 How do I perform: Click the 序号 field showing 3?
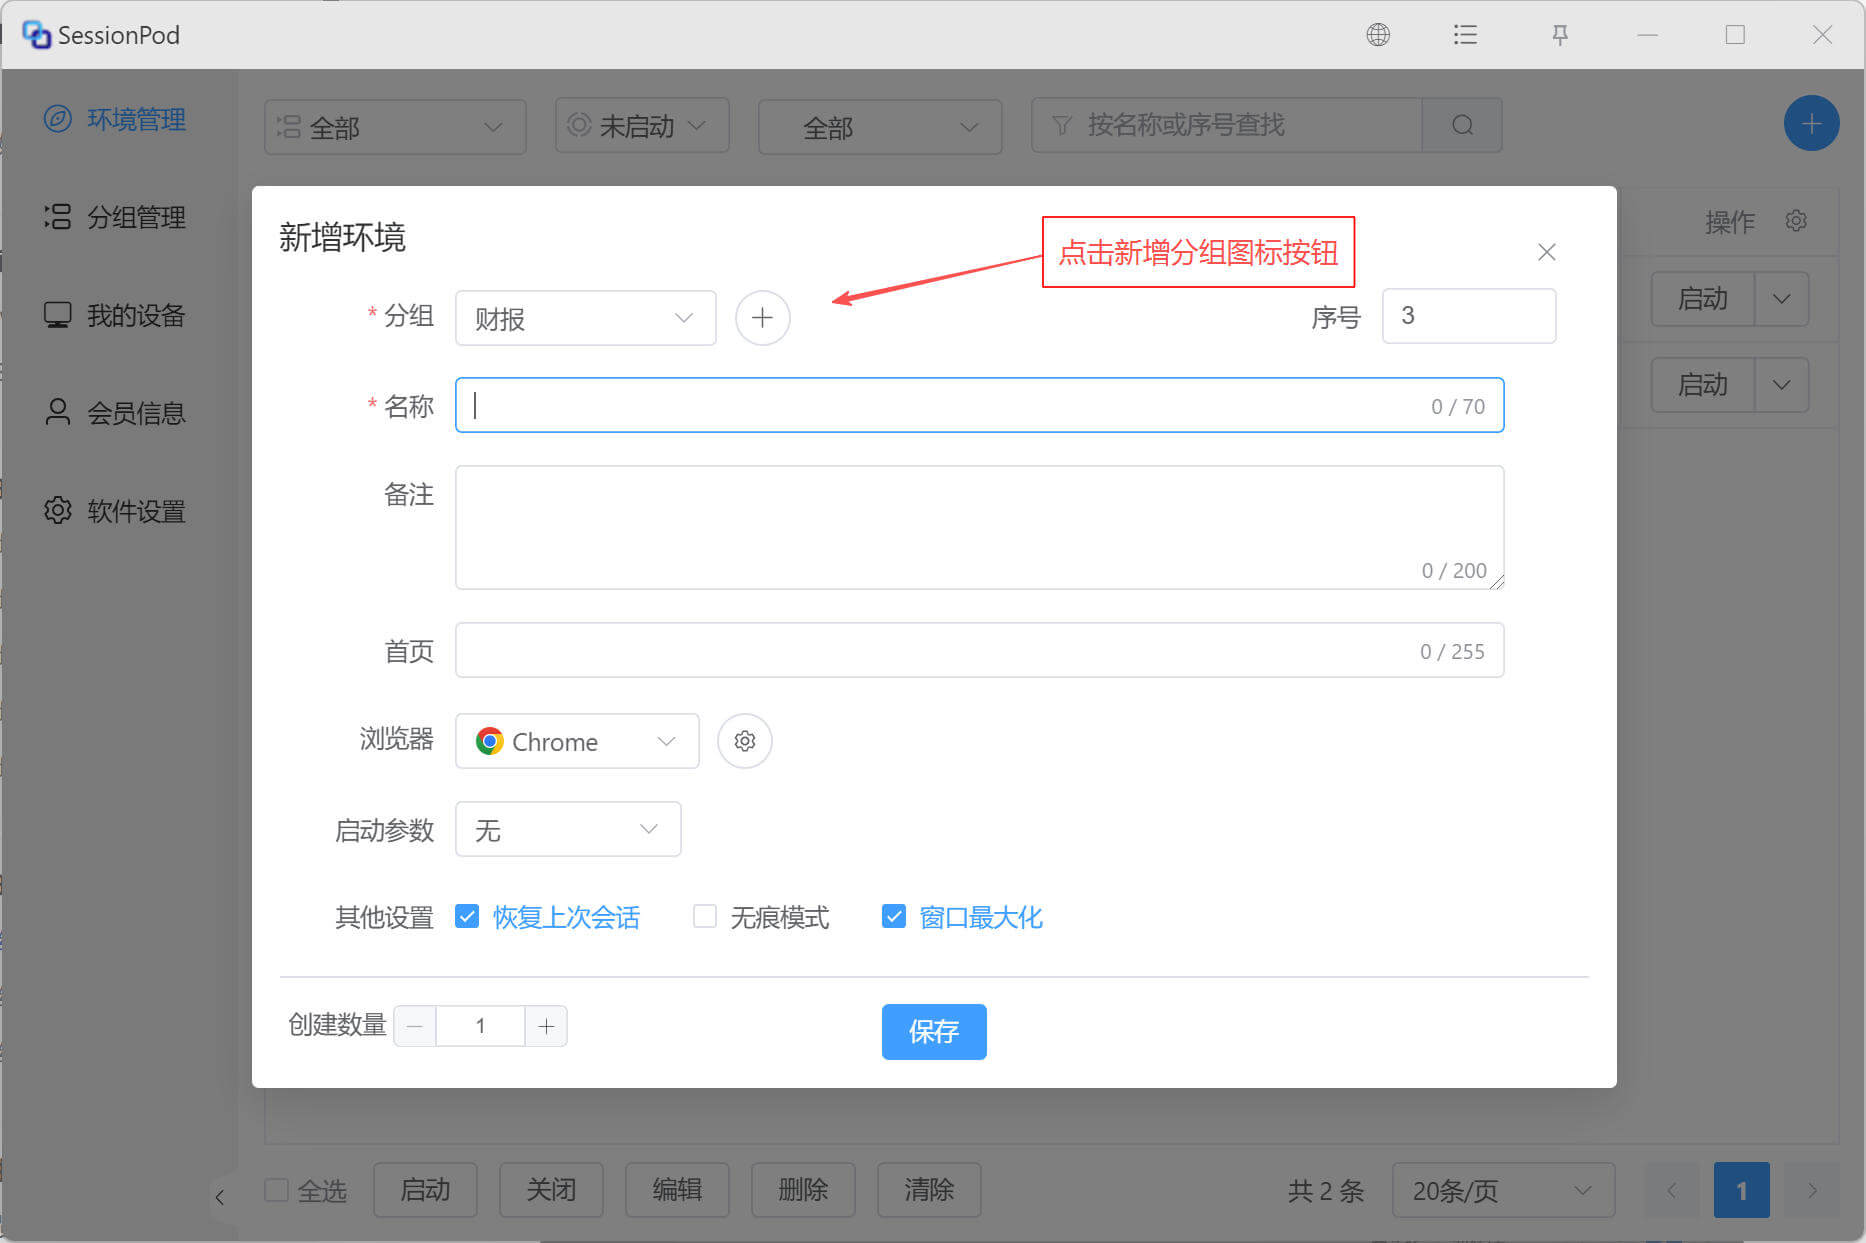[x=1468, y=316]
